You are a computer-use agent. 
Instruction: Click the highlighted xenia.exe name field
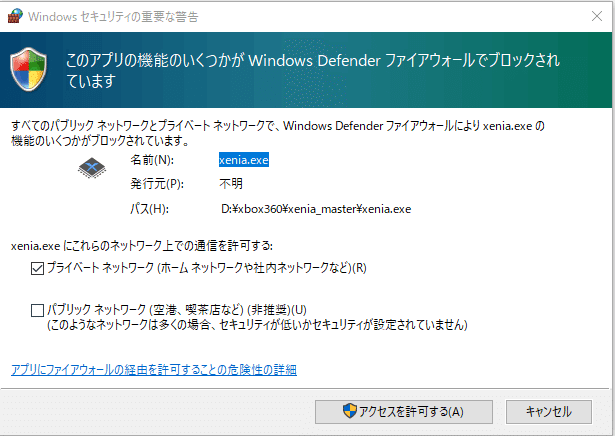tap(244, 160)
